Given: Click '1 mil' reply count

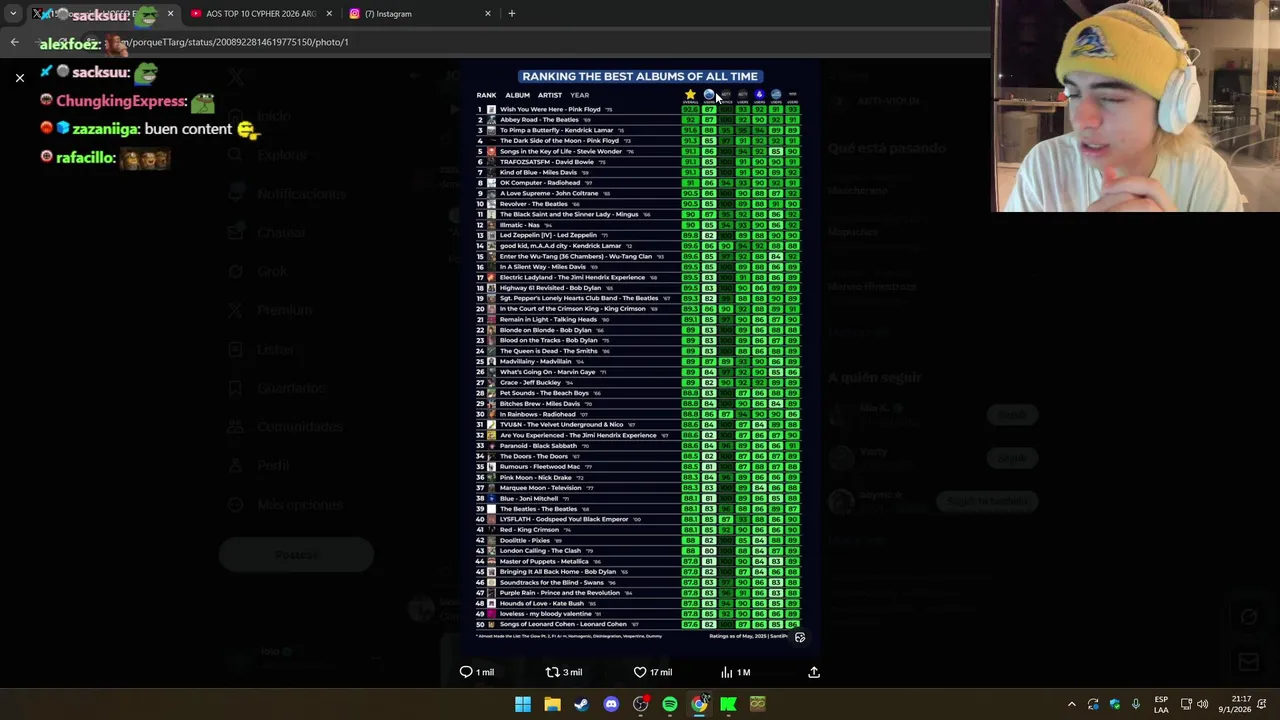Looking at the screenshot, I should [485, 672].
